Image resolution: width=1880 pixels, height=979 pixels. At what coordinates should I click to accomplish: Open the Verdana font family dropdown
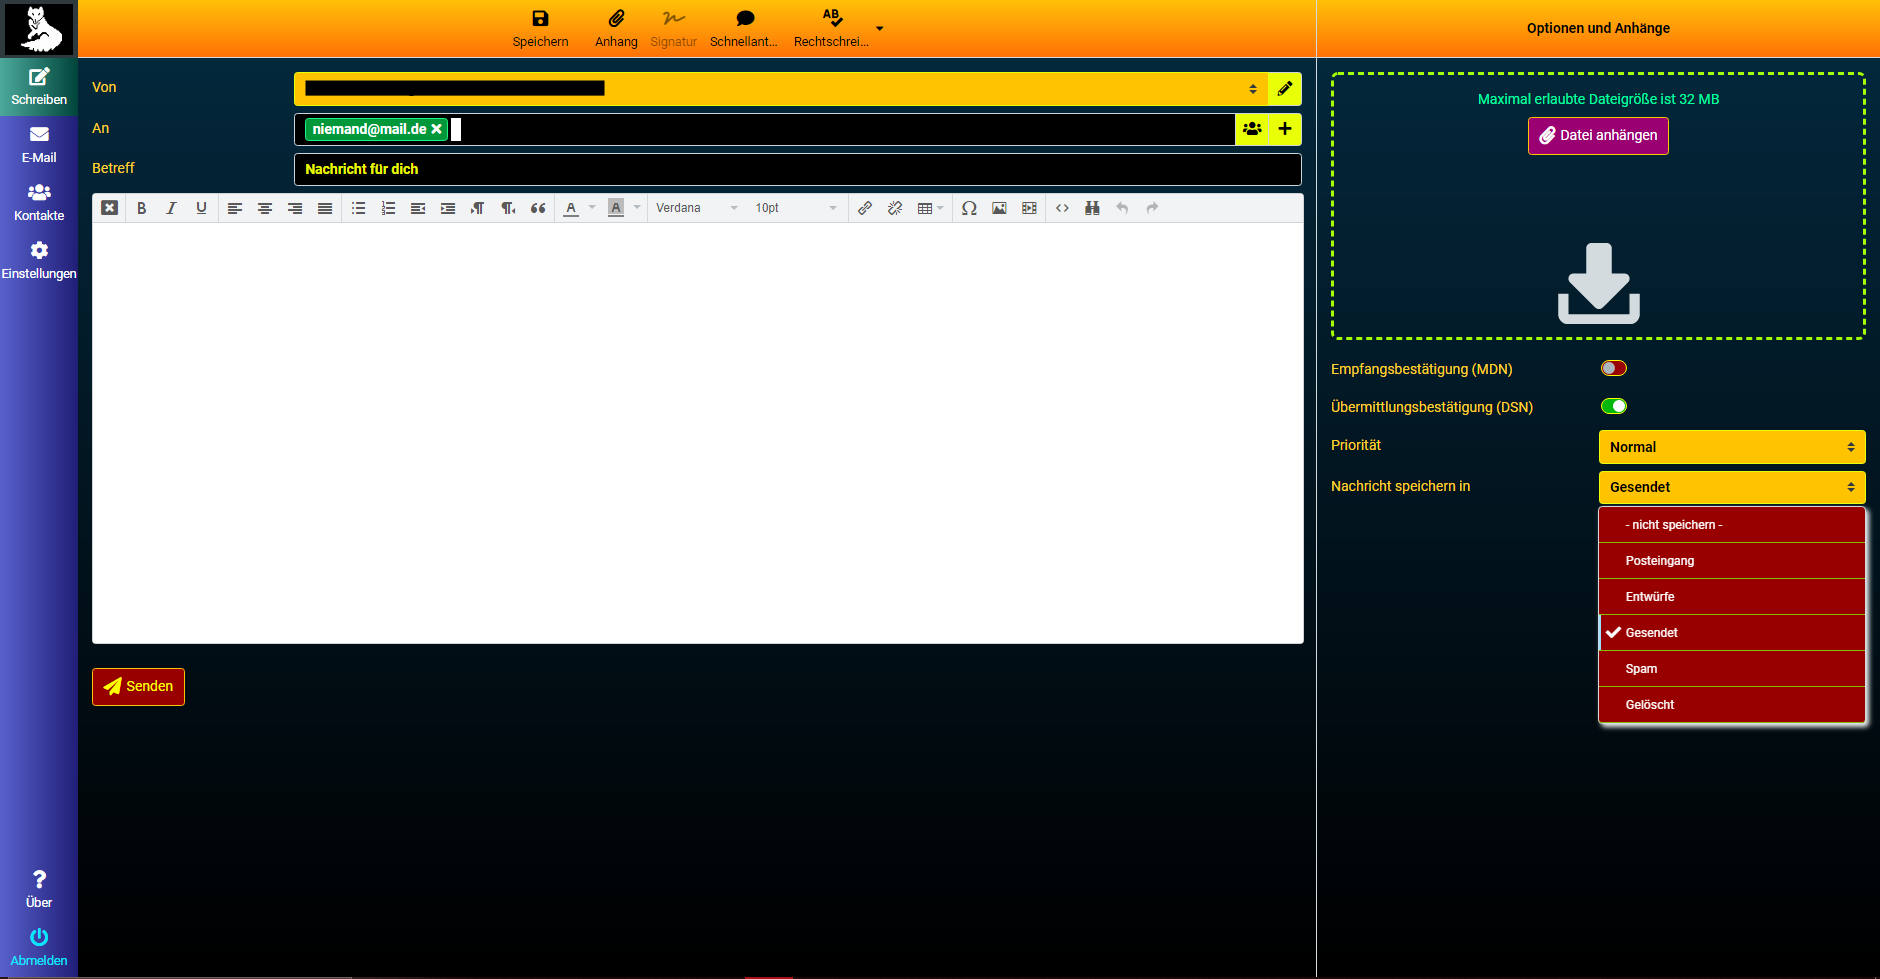[696, 208]
